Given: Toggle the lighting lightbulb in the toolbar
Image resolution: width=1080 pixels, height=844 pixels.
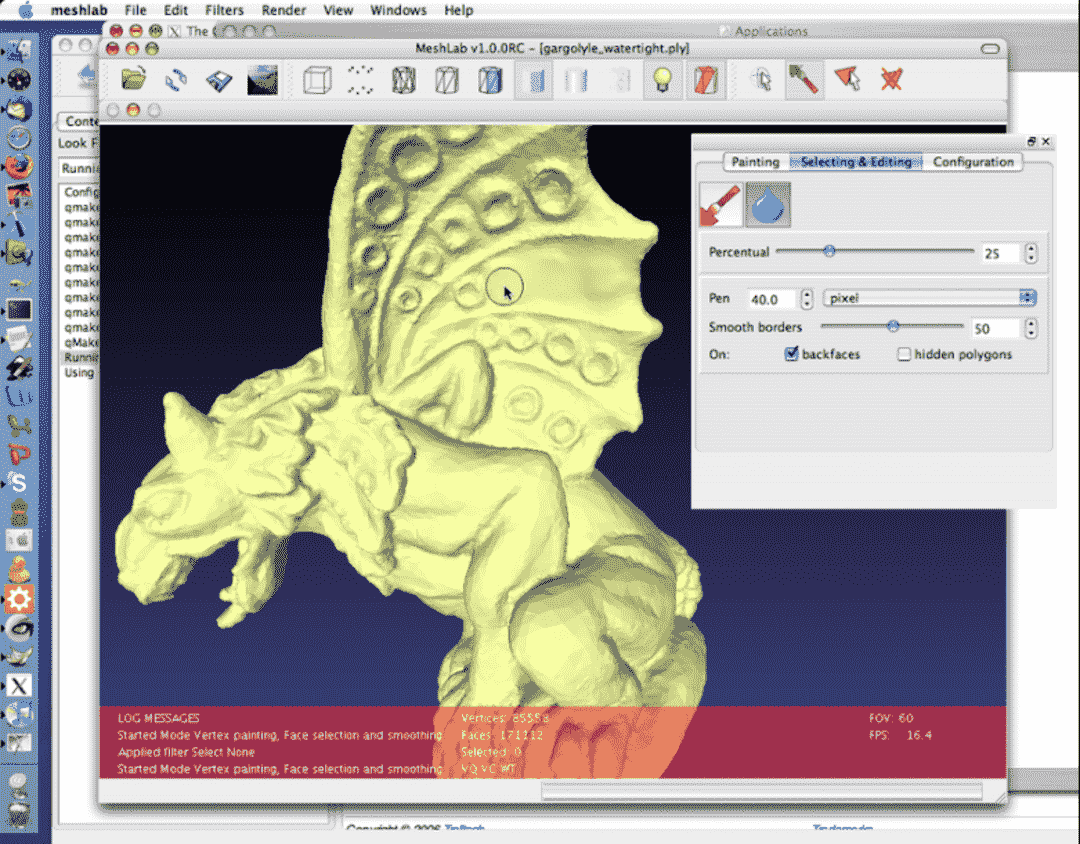Looking at the screenshot, I should [x=660, y=80].
